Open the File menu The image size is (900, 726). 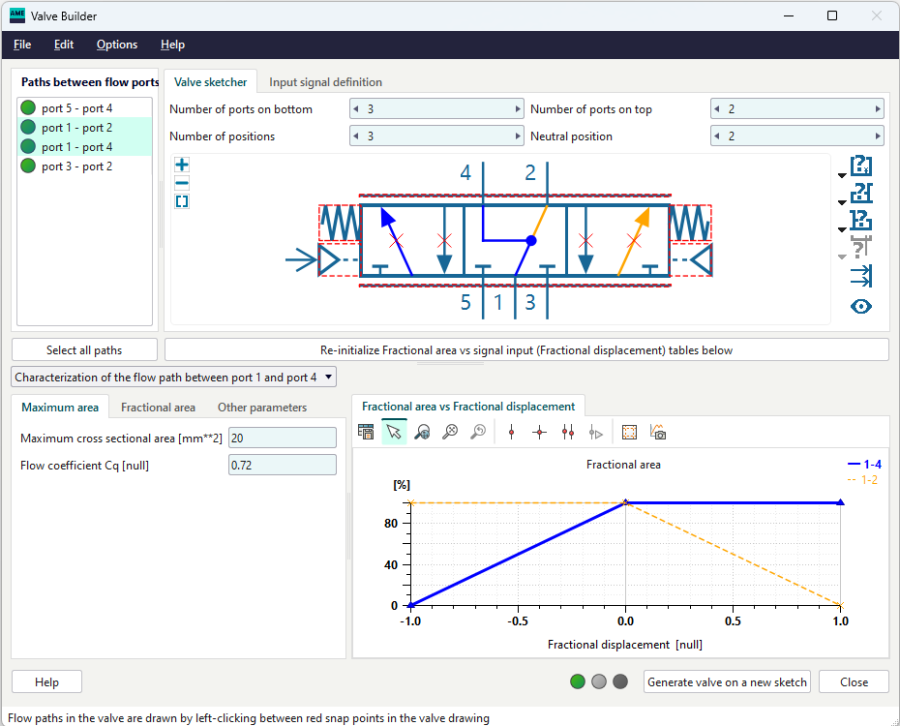tap(22, 44)
